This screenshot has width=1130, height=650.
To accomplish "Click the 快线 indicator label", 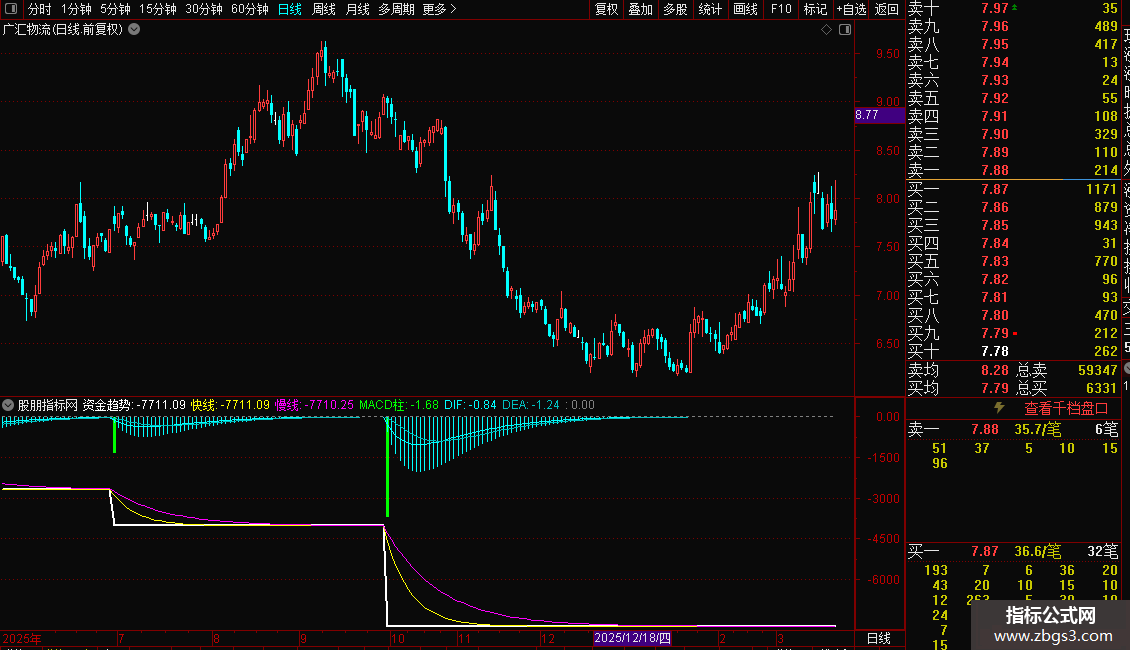I will [230, 405].
